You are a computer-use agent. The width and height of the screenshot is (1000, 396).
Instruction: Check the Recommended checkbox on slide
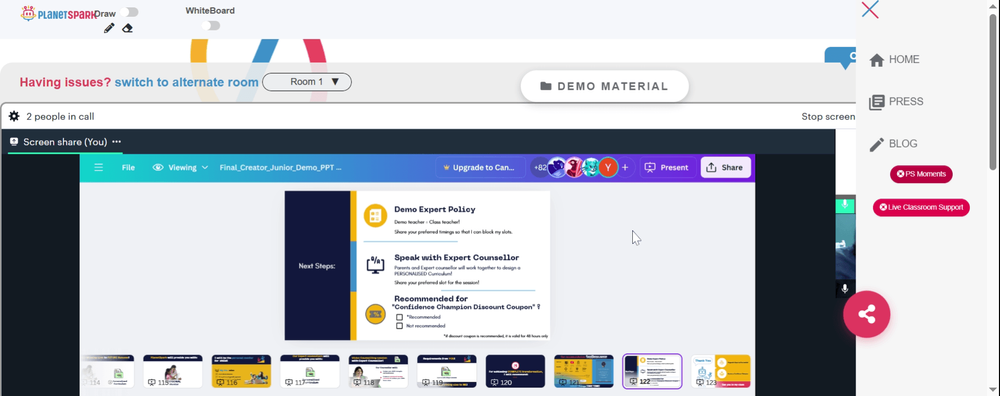click(x=400, y=317)
